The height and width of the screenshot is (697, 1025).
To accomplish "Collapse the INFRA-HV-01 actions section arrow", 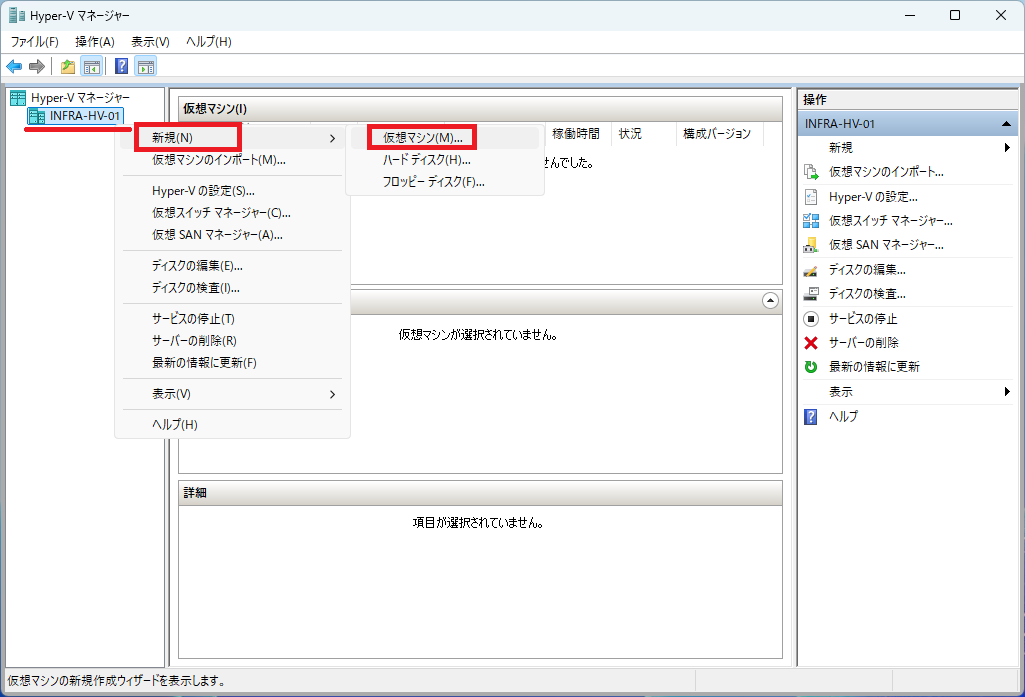I will pos(1006,124).
